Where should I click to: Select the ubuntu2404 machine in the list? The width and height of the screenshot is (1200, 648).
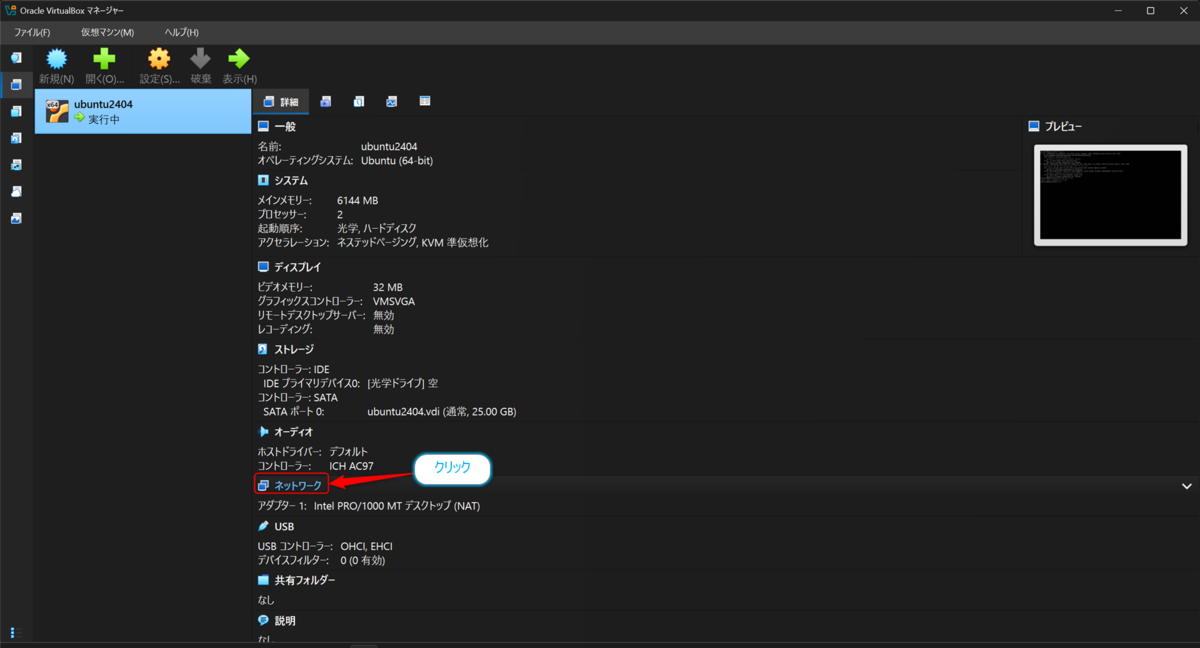click(x=143, y=111)
